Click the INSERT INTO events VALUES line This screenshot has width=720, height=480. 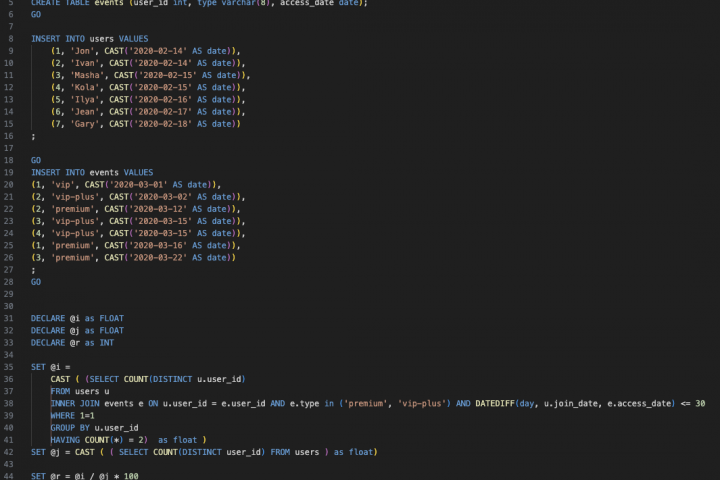pyautogui.click(x=92, y=173)
